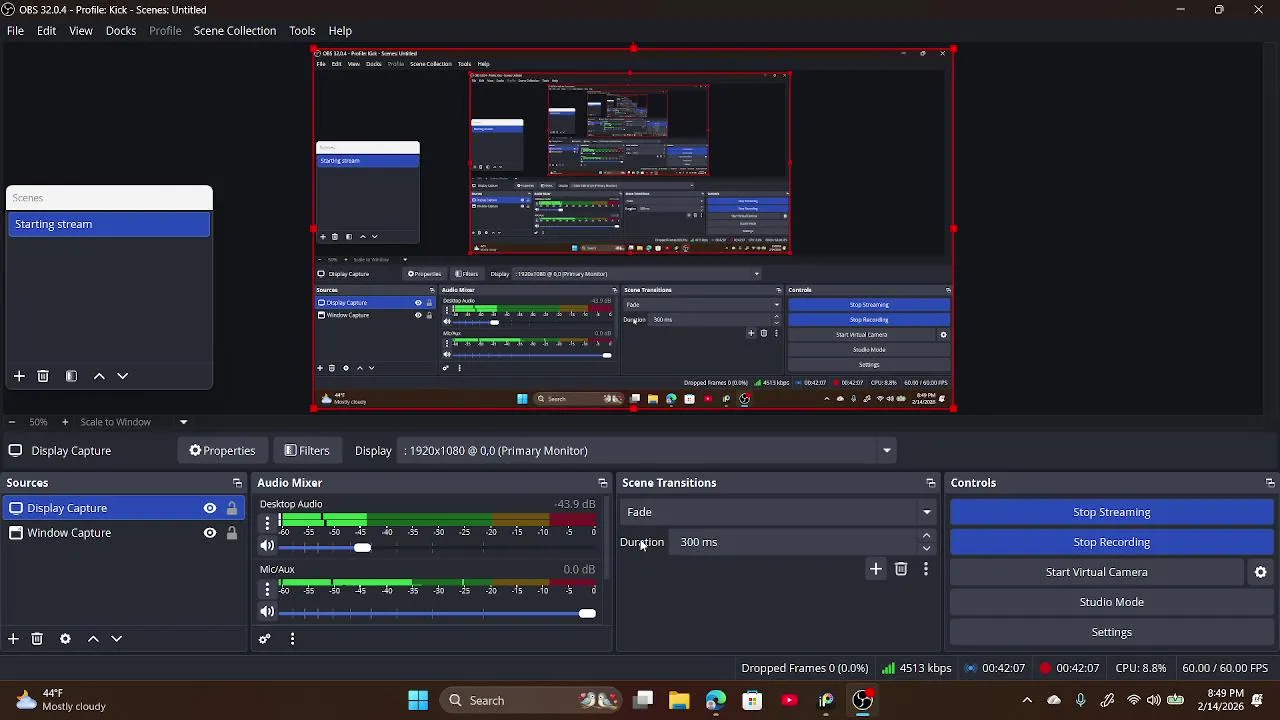Toggle lock on Display Capture source
The width and height of the screenshot is (1280, 720).
coord(232,508)
